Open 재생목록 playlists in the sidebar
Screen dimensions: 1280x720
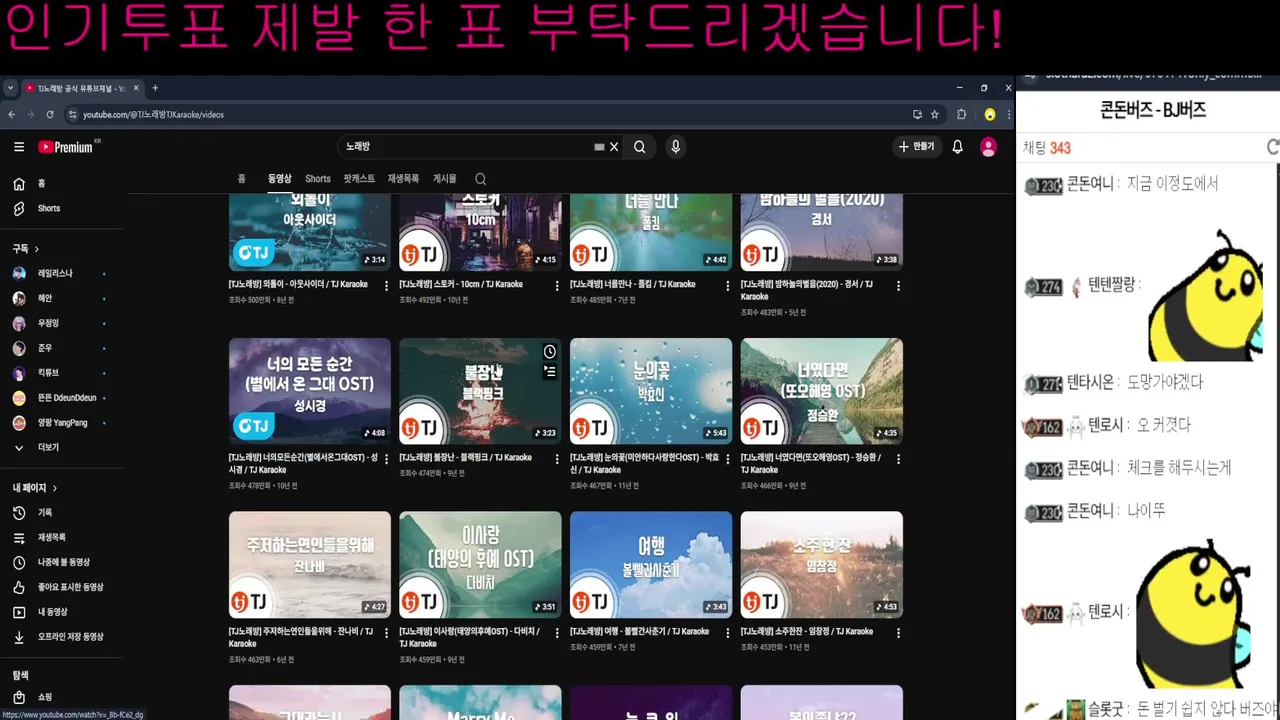[x=61, y=537]
